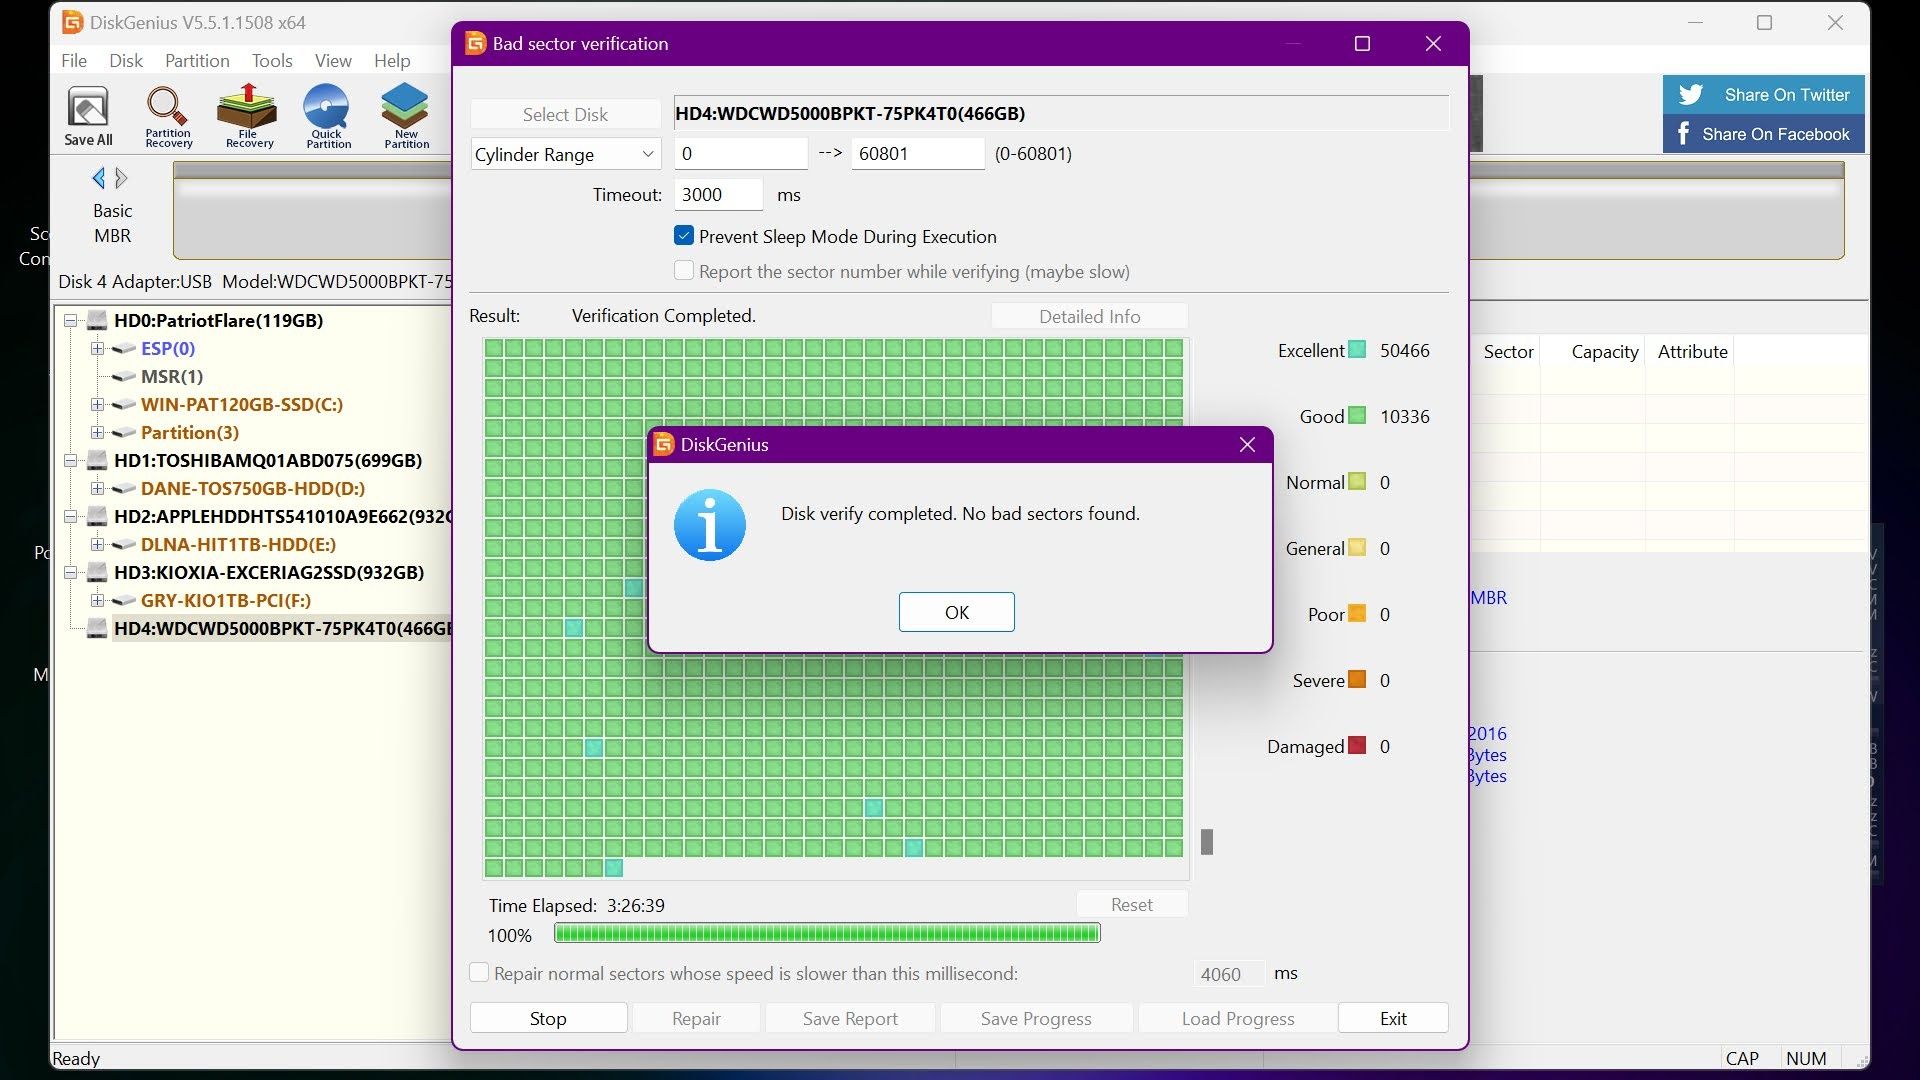Collapse the HD0:PatriotFlare tree node
The width and height of the screenshot is (1920, 1080).
[71, 321]
